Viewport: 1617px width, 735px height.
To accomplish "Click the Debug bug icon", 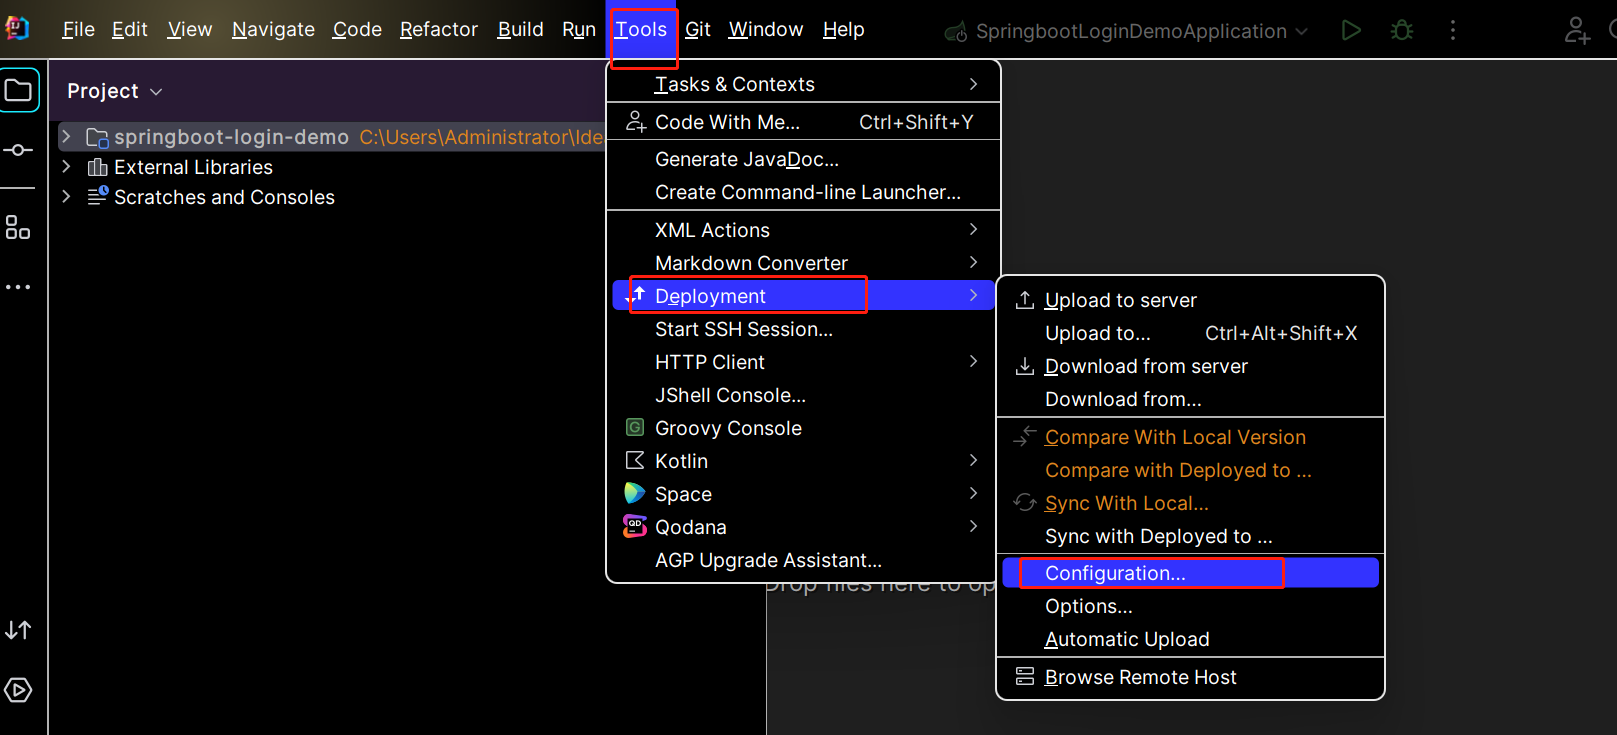I will [x=1402, y=31].
